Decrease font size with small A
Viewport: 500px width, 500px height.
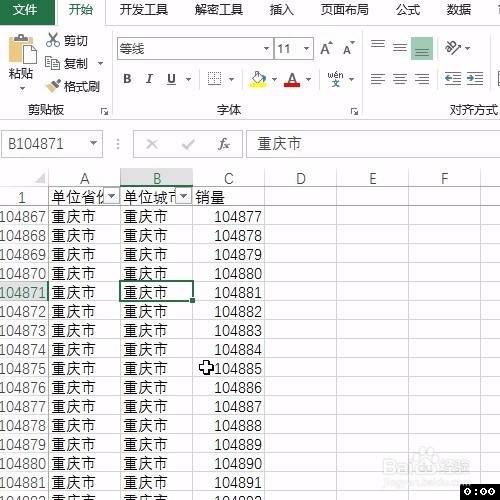click(x=348, y=49)
